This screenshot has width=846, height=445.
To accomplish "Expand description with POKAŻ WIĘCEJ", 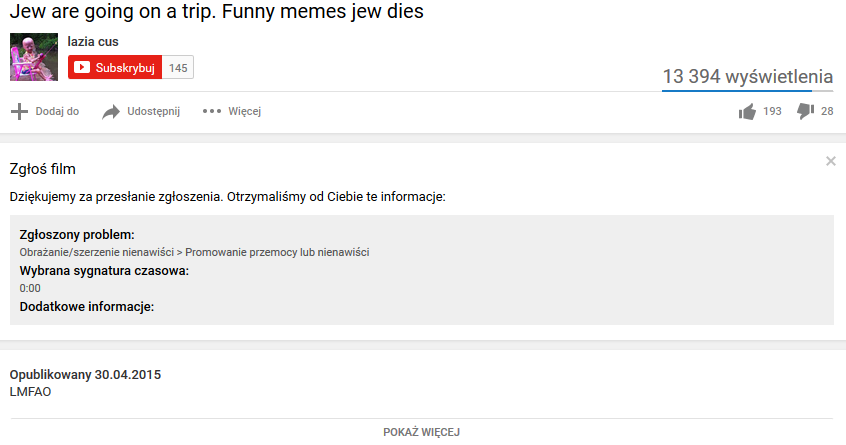I will coord(421,432).
